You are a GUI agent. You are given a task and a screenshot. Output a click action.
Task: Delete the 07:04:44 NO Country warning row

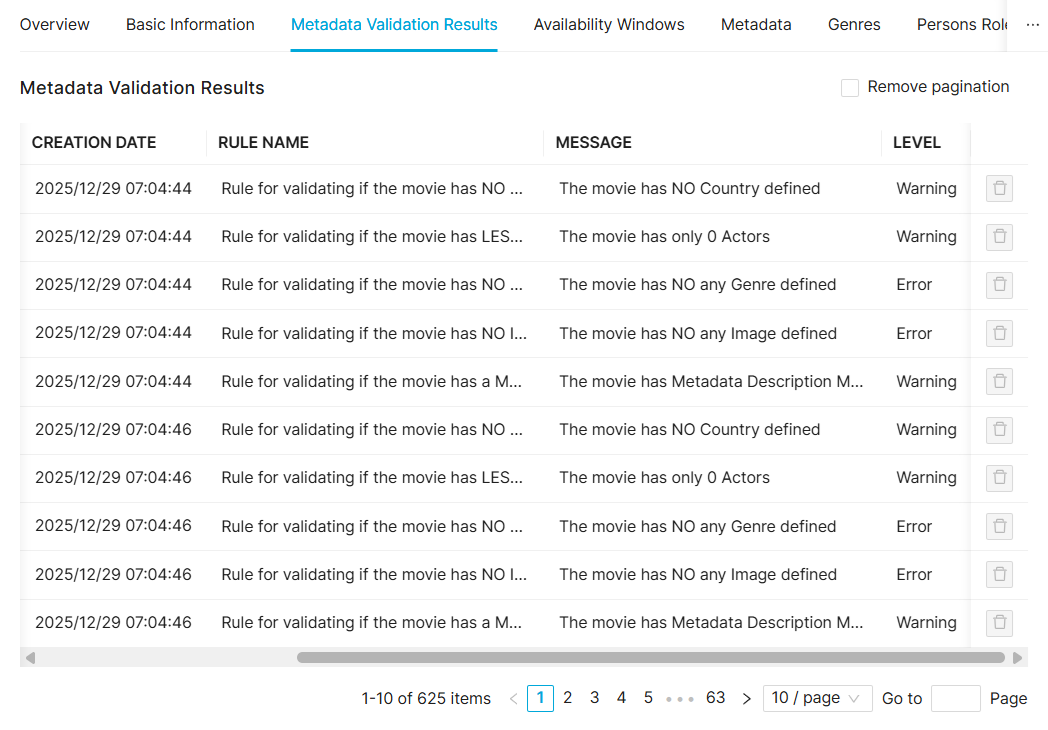click(x=999, y=189)
